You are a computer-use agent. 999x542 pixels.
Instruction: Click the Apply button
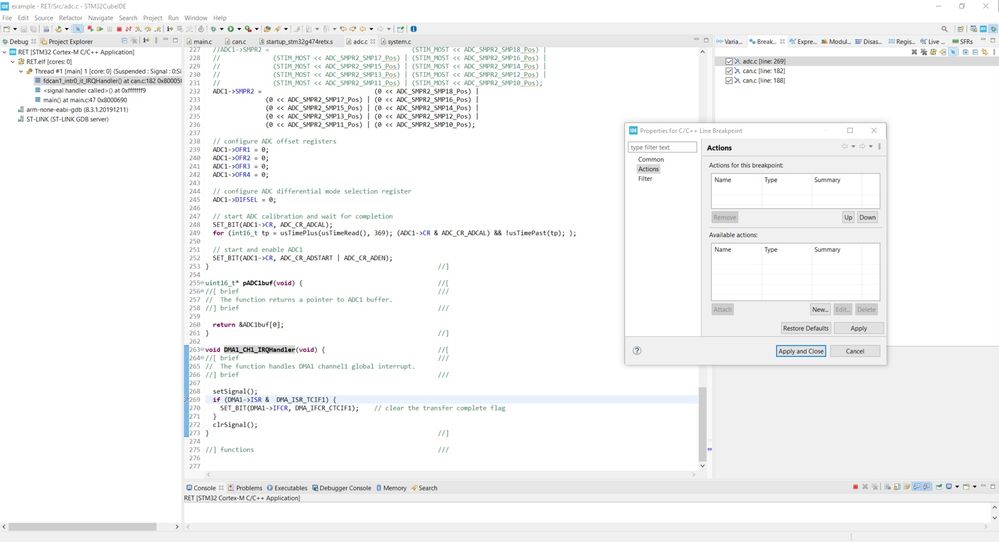(858, 328)
